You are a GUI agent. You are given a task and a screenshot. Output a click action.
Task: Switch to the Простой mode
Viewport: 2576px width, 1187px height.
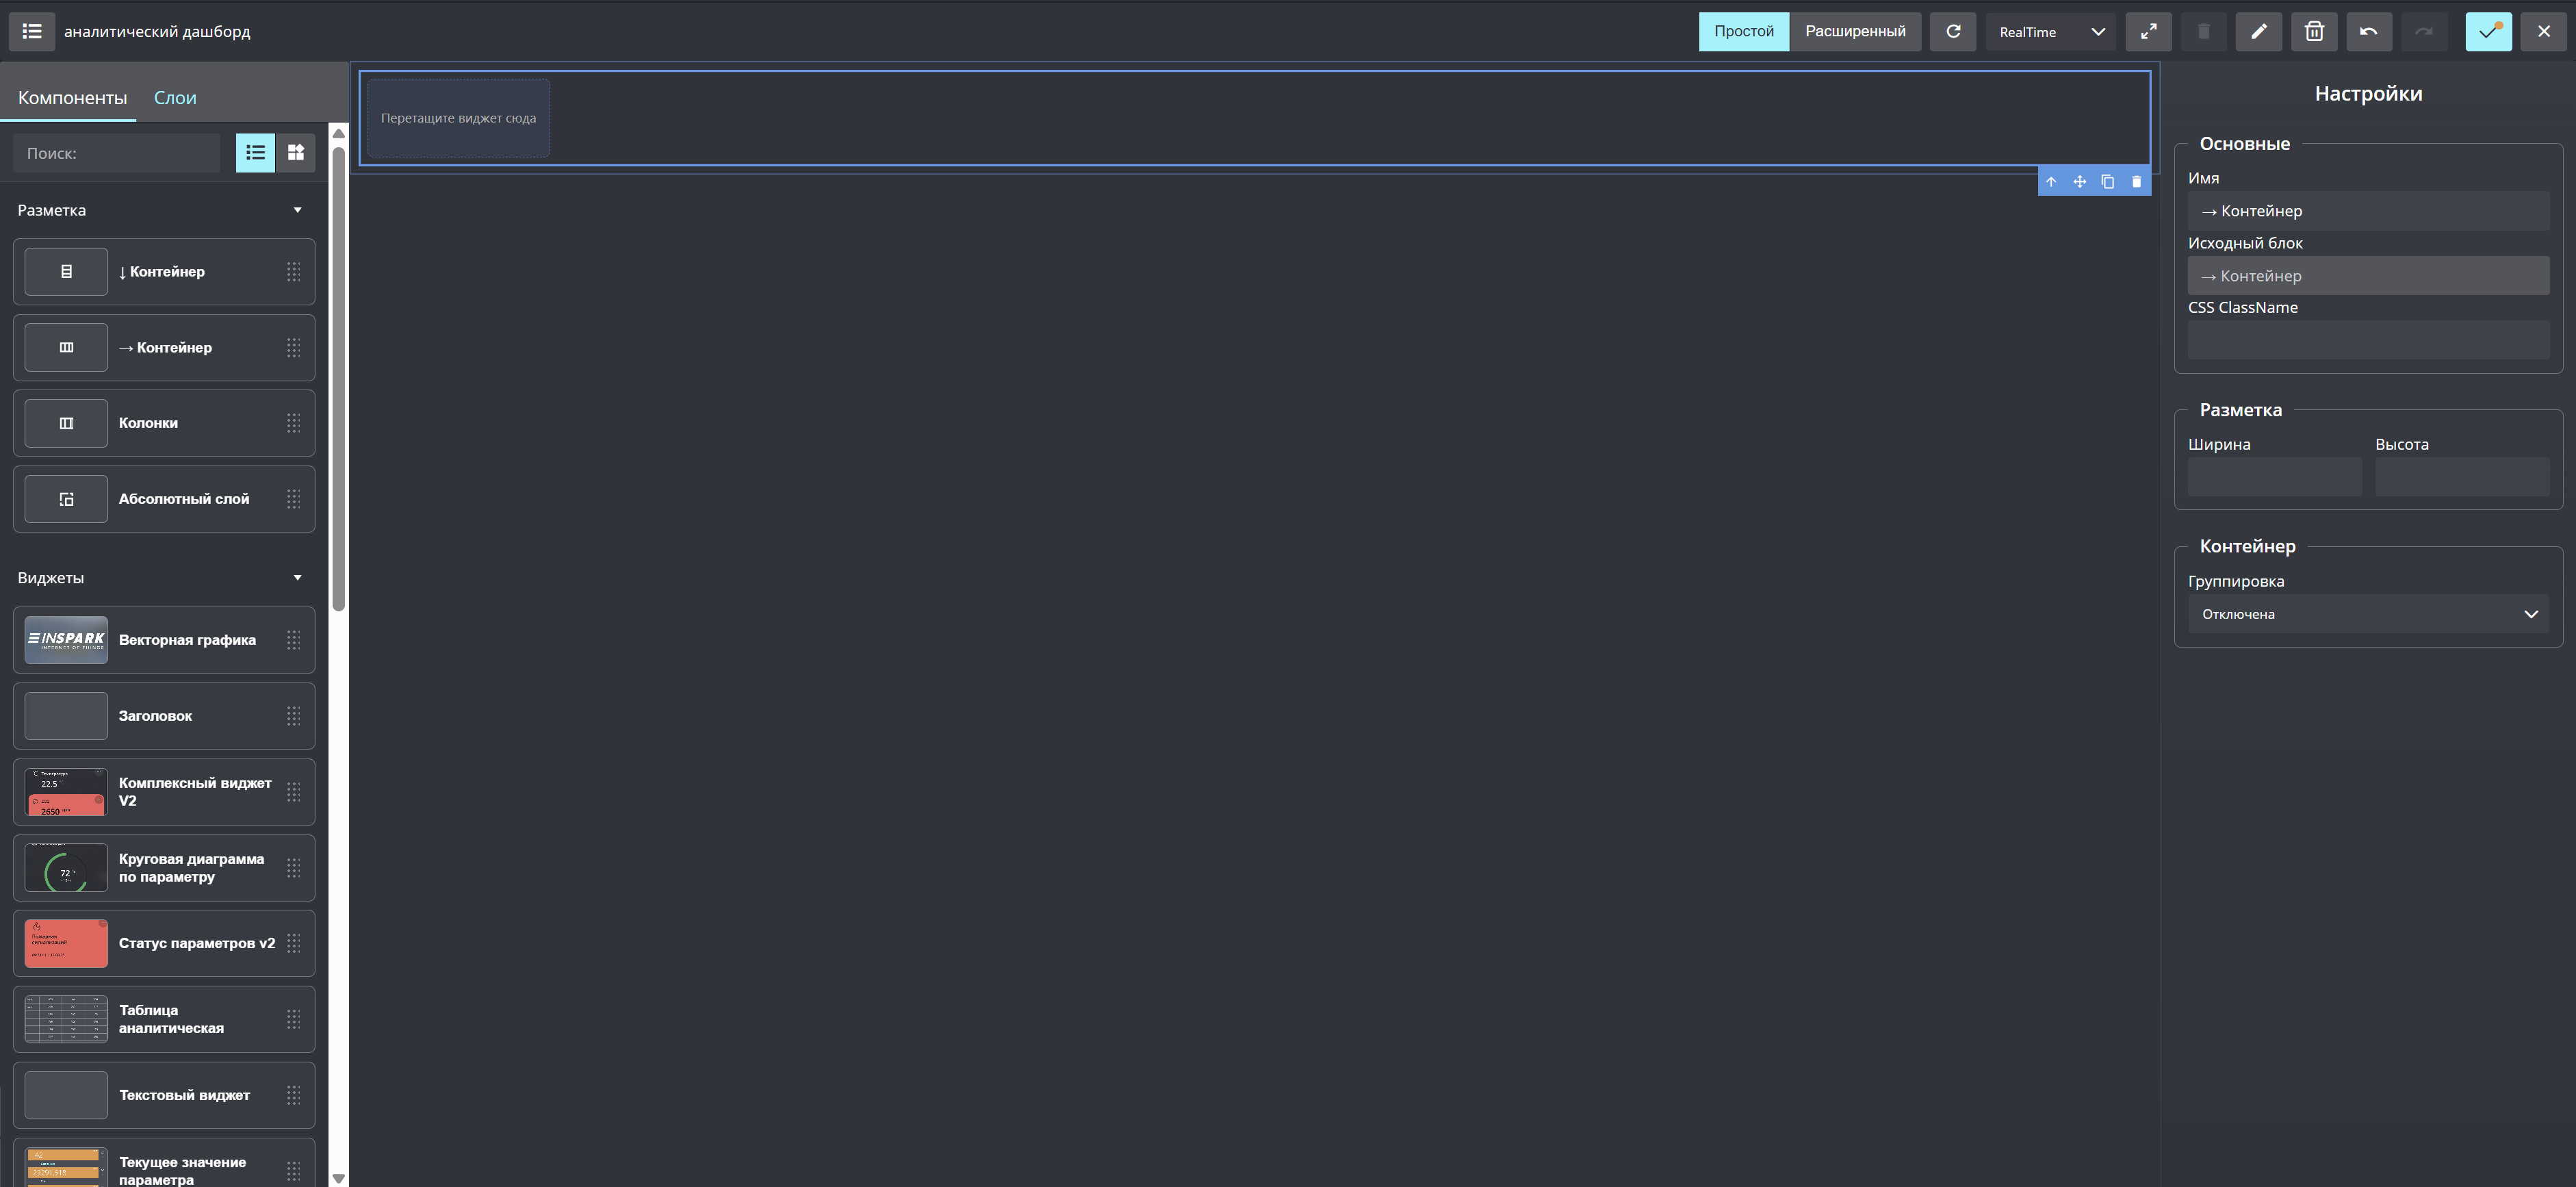(1744, 31)
